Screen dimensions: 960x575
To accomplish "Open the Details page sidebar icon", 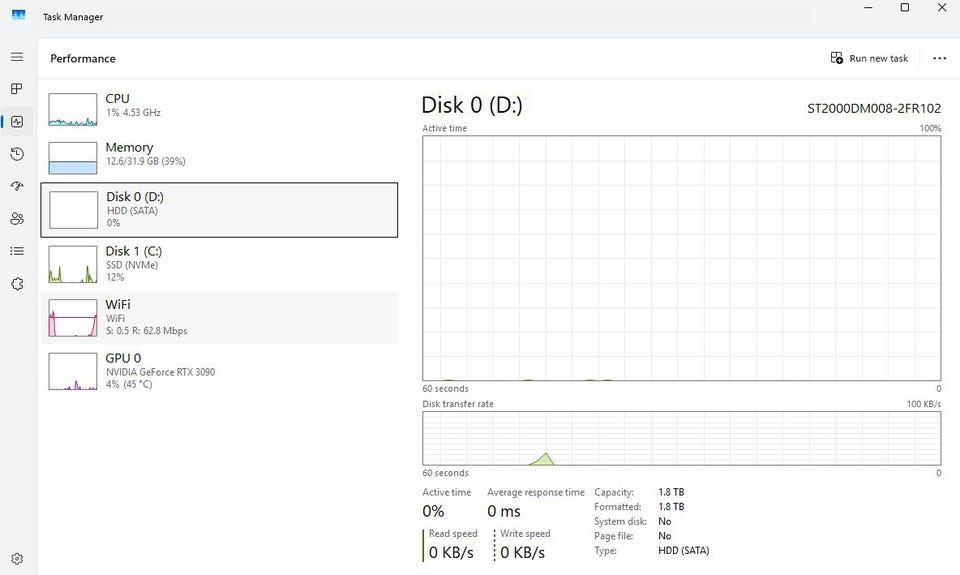I will [17, 251].
